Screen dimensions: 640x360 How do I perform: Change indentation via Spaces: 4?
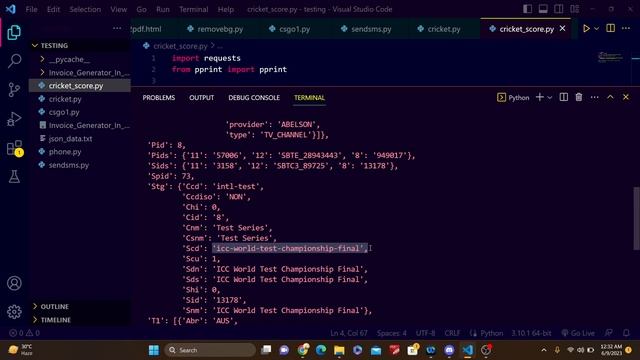[391, 333]
